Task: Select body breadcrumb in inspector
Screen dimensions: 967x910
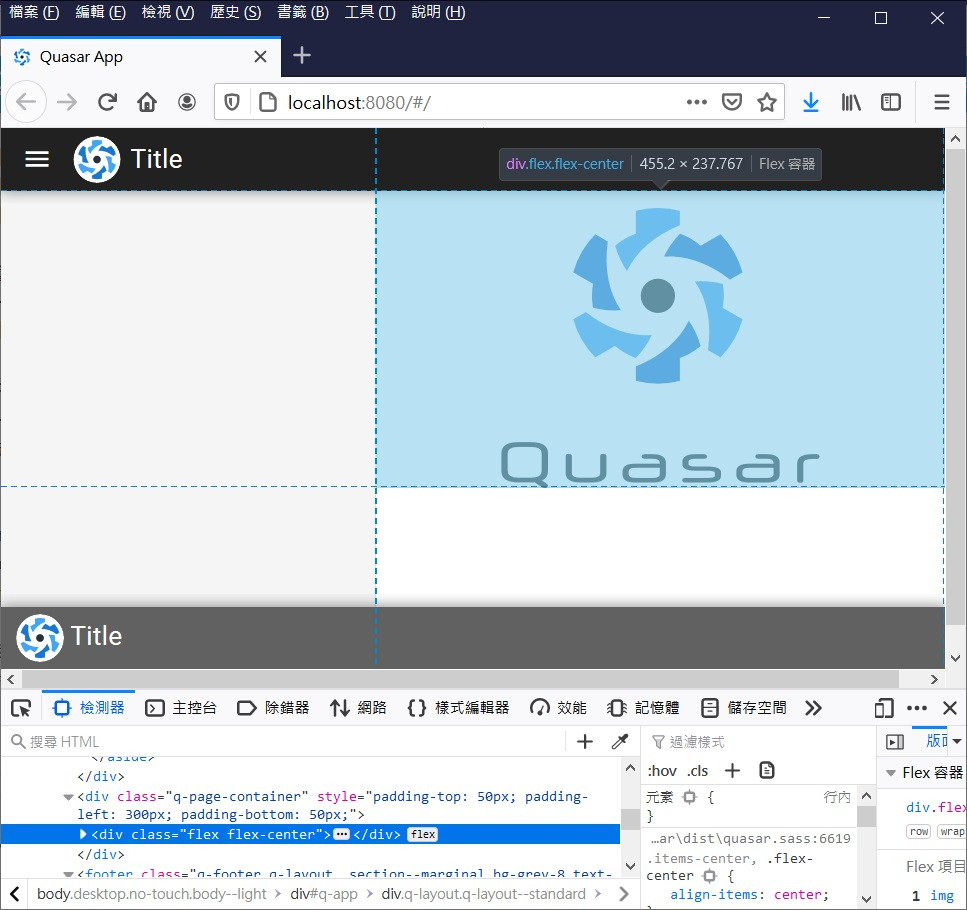Action: coord(152,895)
